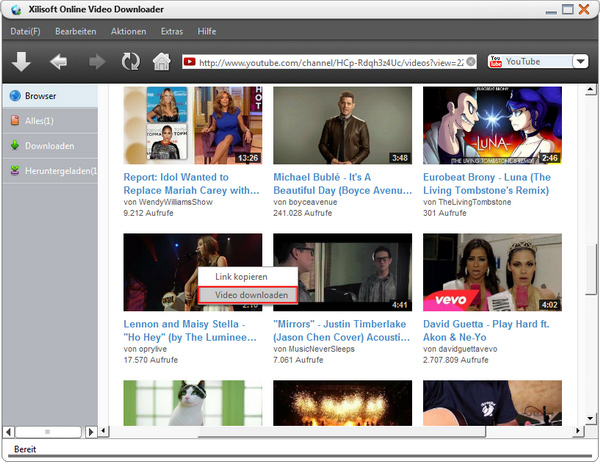Screen dimensions: 600x462
Task: Open the Aktionen menu
Action: (x=129, y=31)
